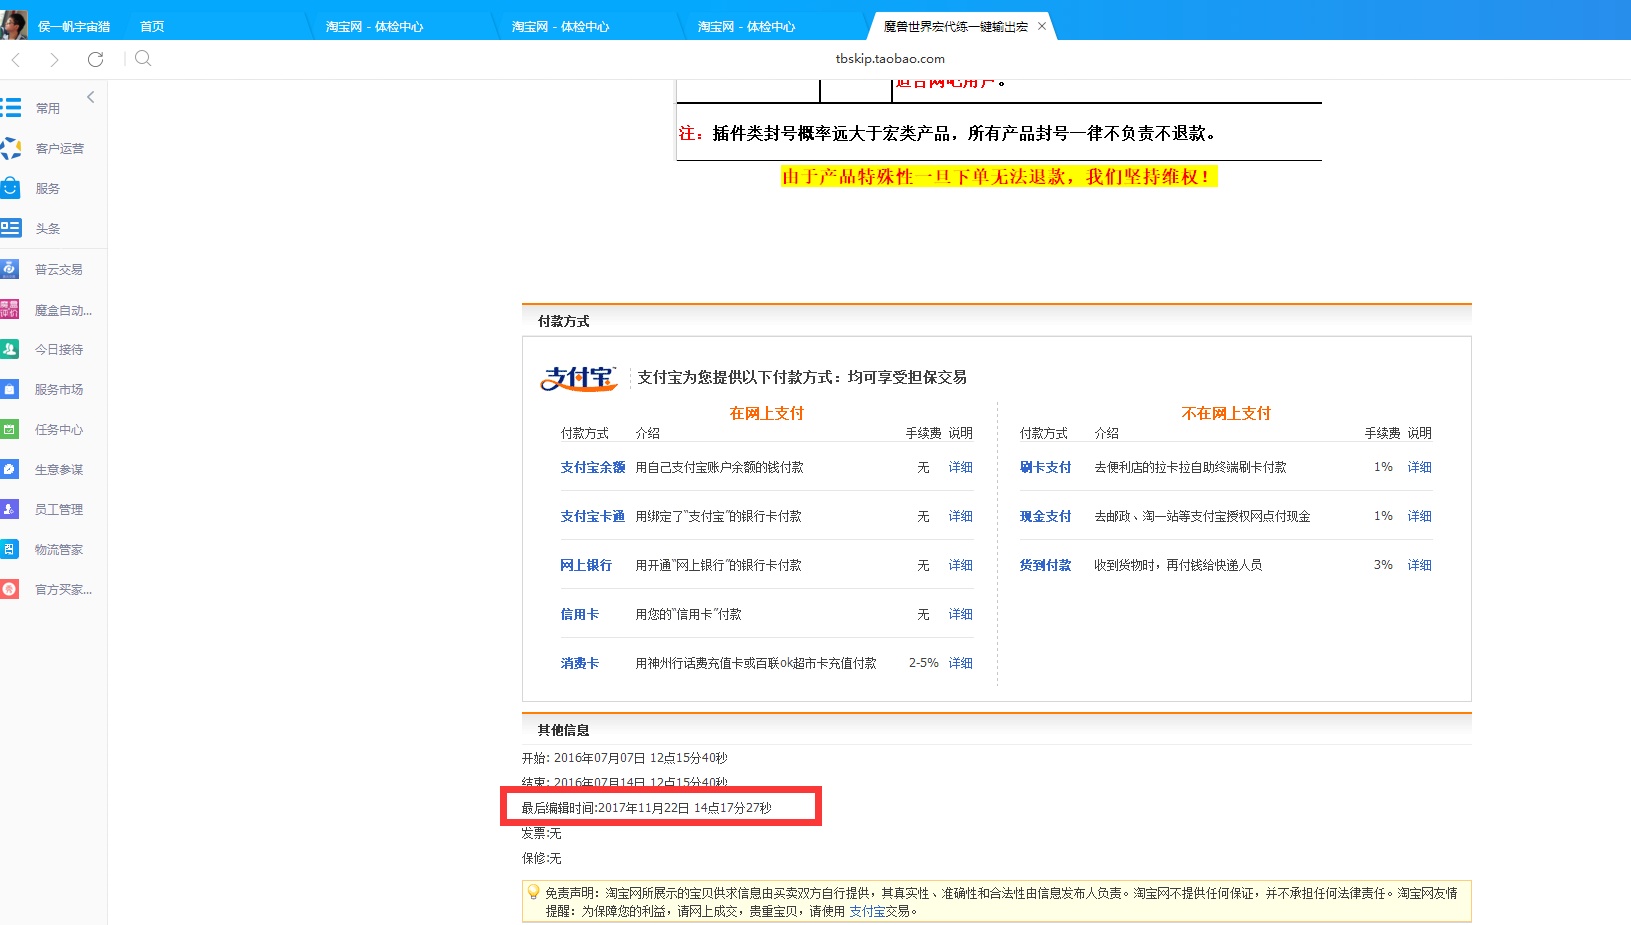Click 详细 for 货到付款 row

[x=1419, y=565]
